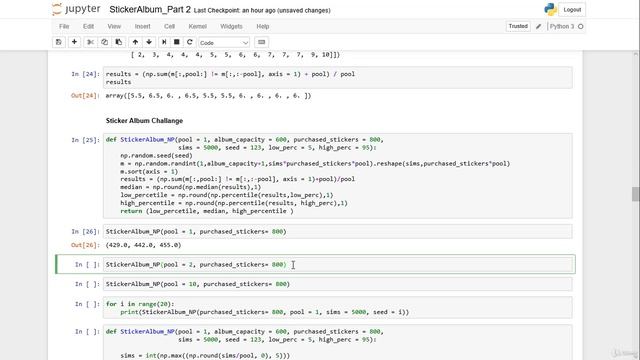The height and width of the screenshot is (360, 640).
Task: Click the edit pencil icon near Trusted
Action: tap(538, 26)
